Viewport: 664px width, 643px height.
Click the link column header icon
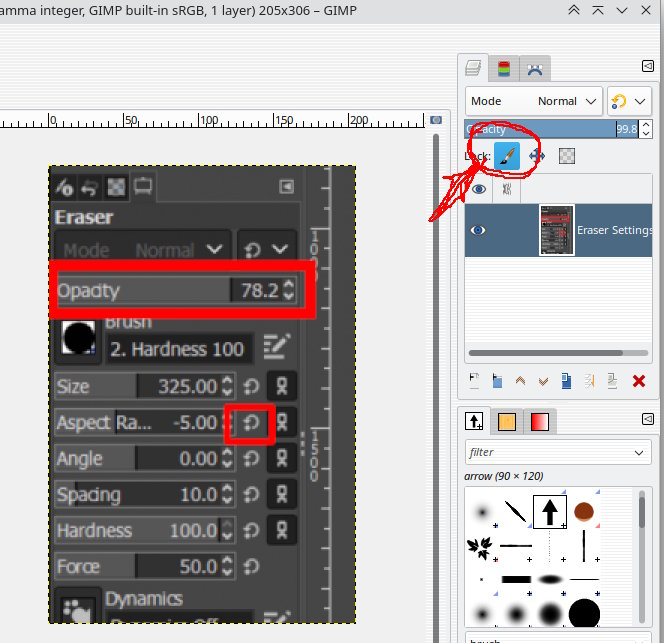coord(507,189)
